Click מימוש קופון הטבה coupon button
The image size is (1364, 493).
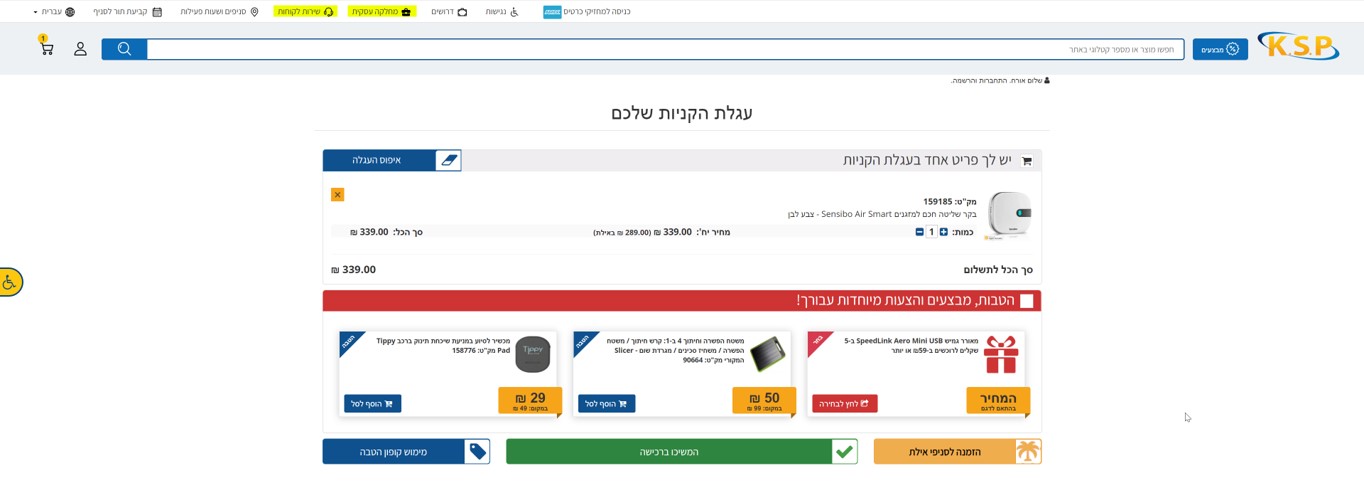[x=406, y=452]
